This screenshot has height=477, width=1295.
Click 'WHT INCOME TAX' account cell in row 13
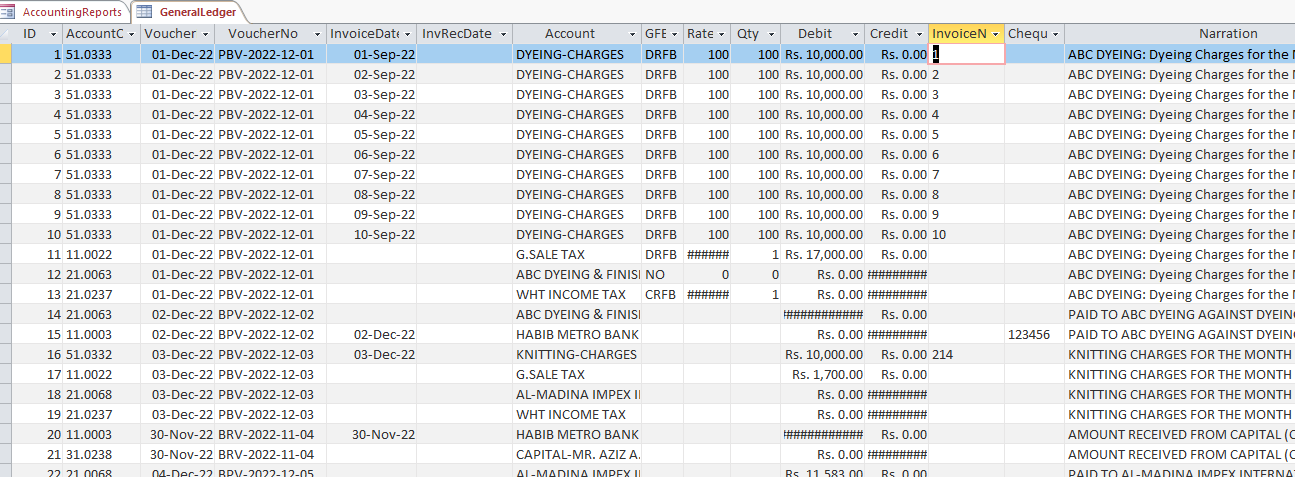click(577, 294)
